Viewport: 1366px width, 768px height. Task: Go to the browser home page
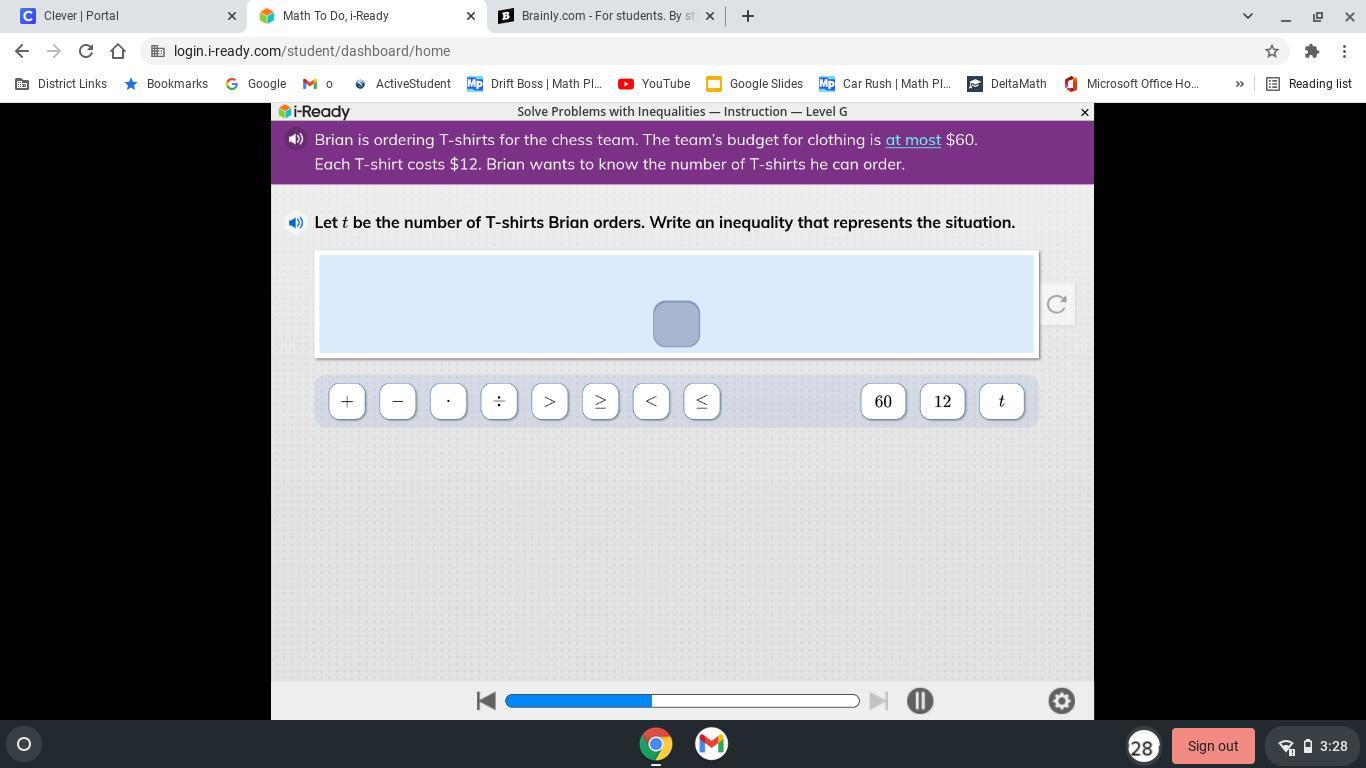[118, 51]
